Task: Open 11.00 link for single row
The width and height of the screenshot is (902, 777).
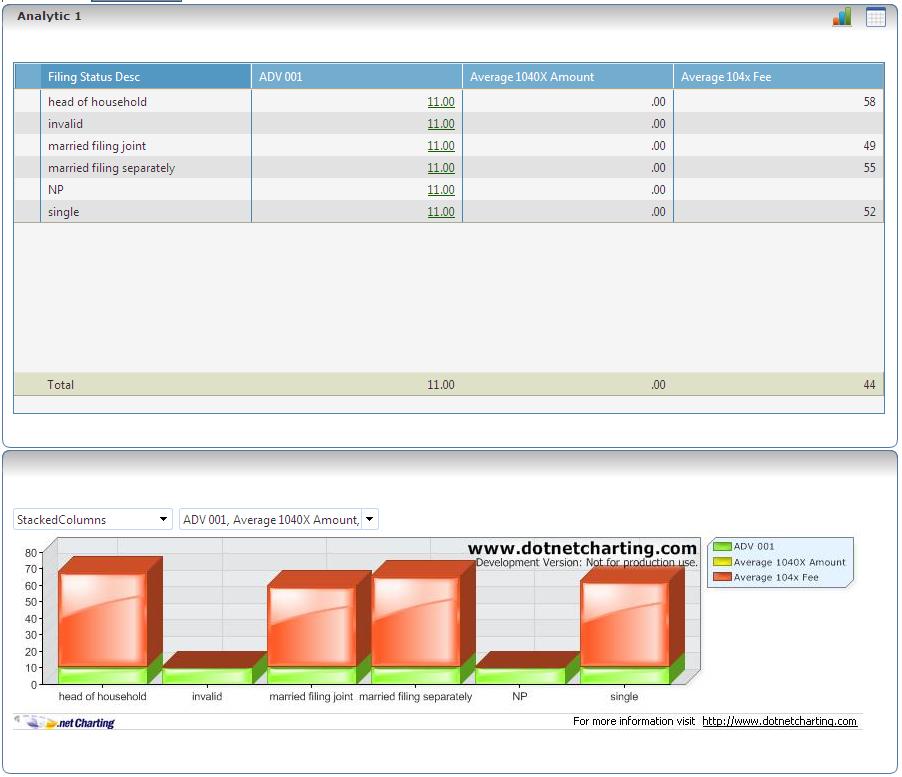Action: (x=441, y=212)
